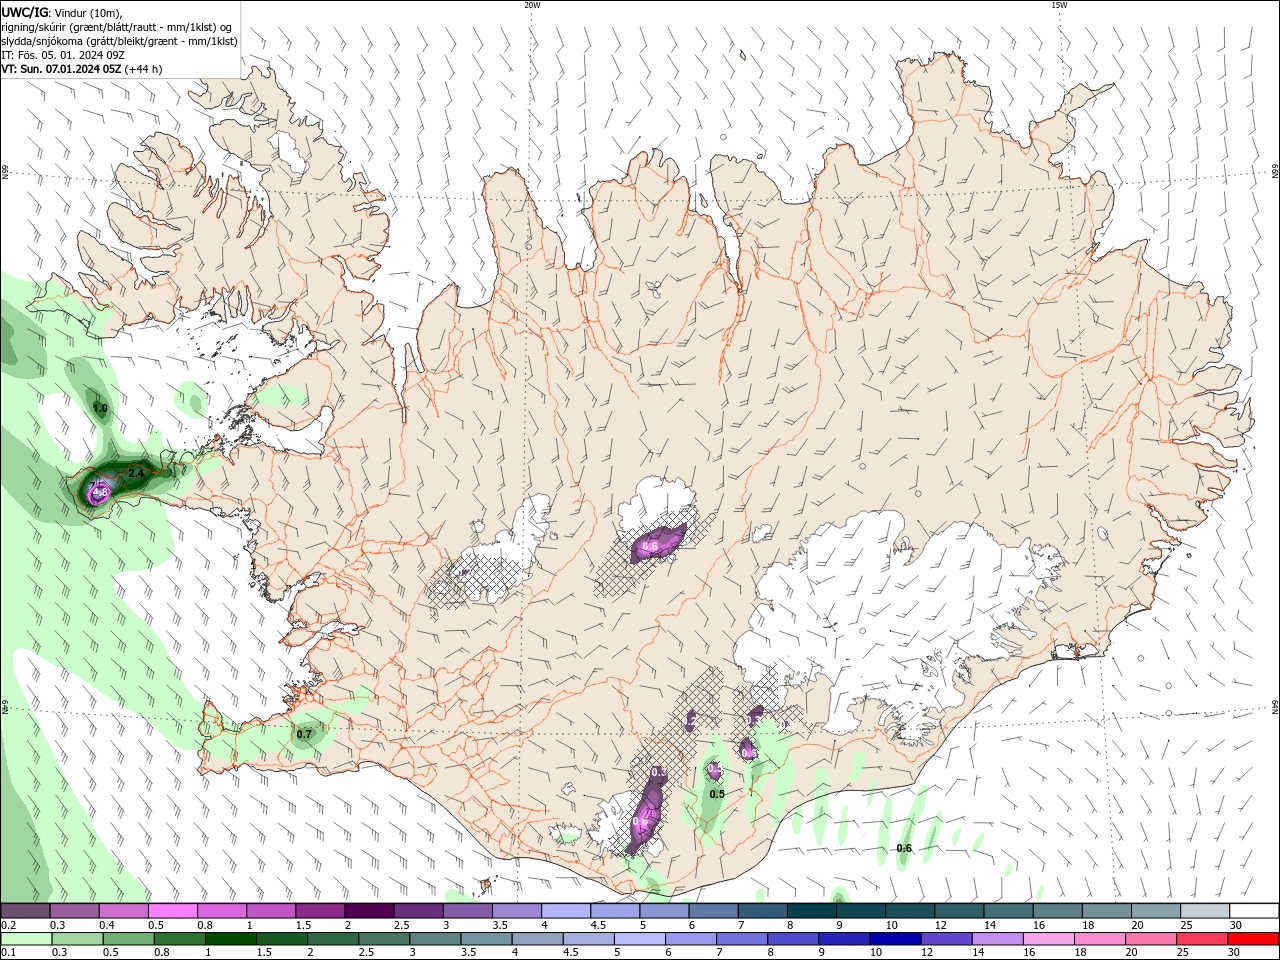Select the darkest green 1 swatch in lower legend row
Viewport: 1280px width, 960px height.
pyautogui.click(x=230, y=939)
